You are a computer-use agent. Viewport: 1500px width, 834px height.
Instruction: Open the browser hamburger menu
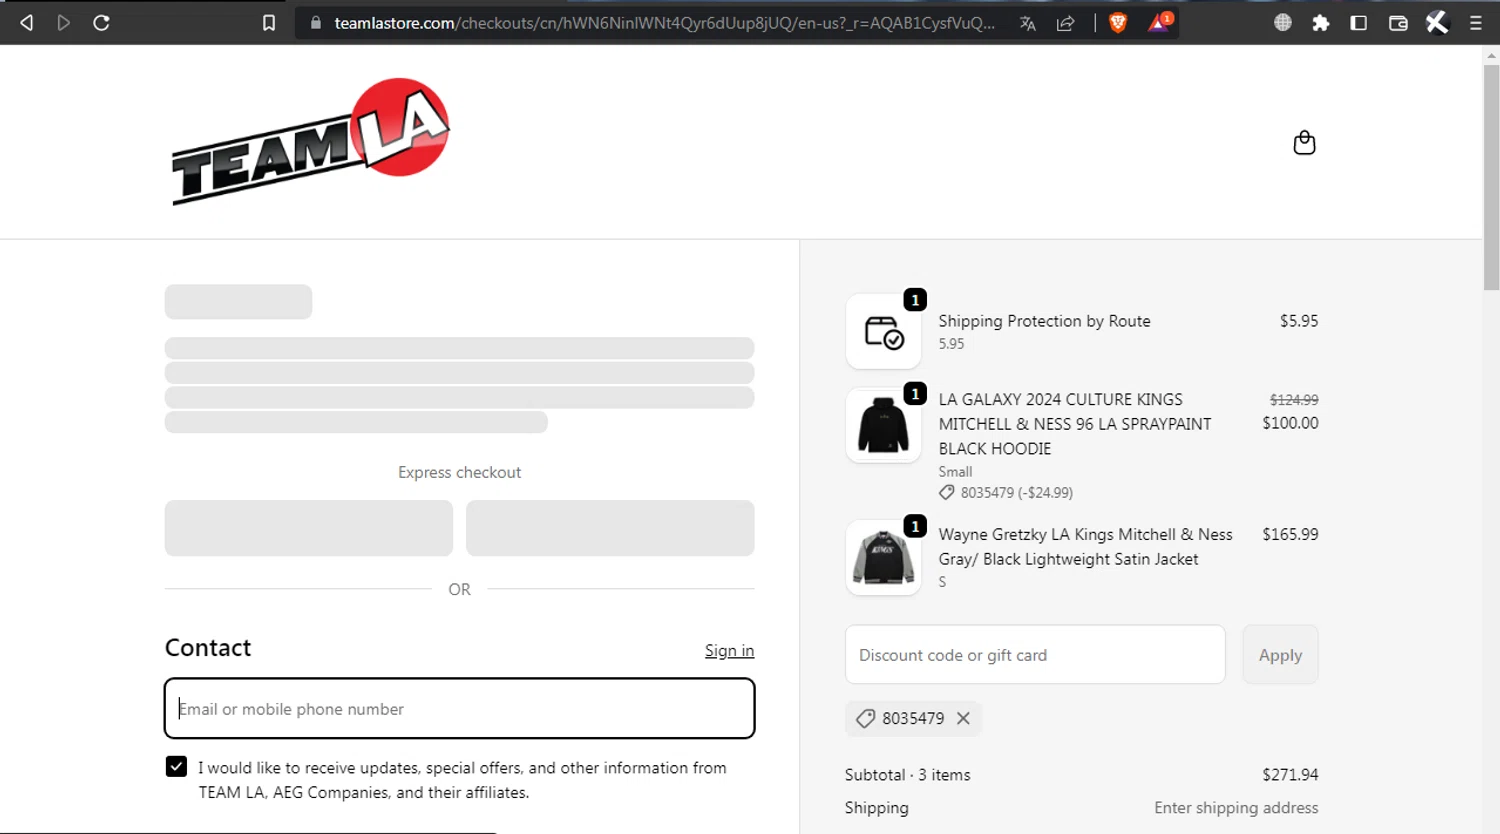click(1476, 22)
